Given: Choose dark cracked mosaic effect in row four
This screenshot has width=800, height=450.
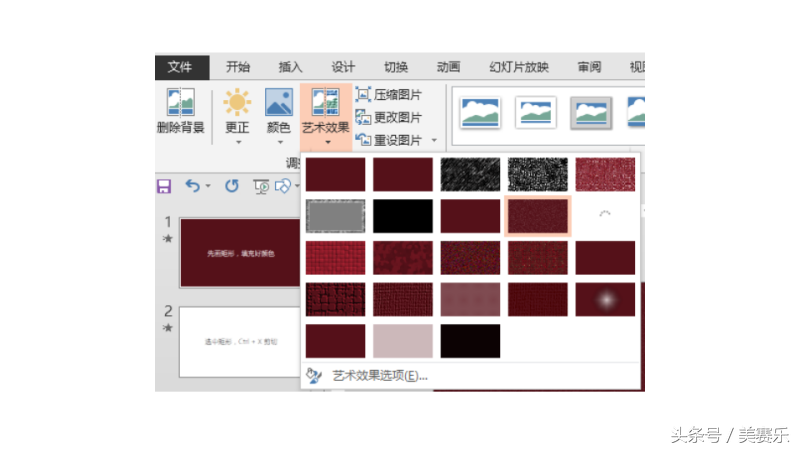Looking at the screenshot, I should (x=335, y=299).
